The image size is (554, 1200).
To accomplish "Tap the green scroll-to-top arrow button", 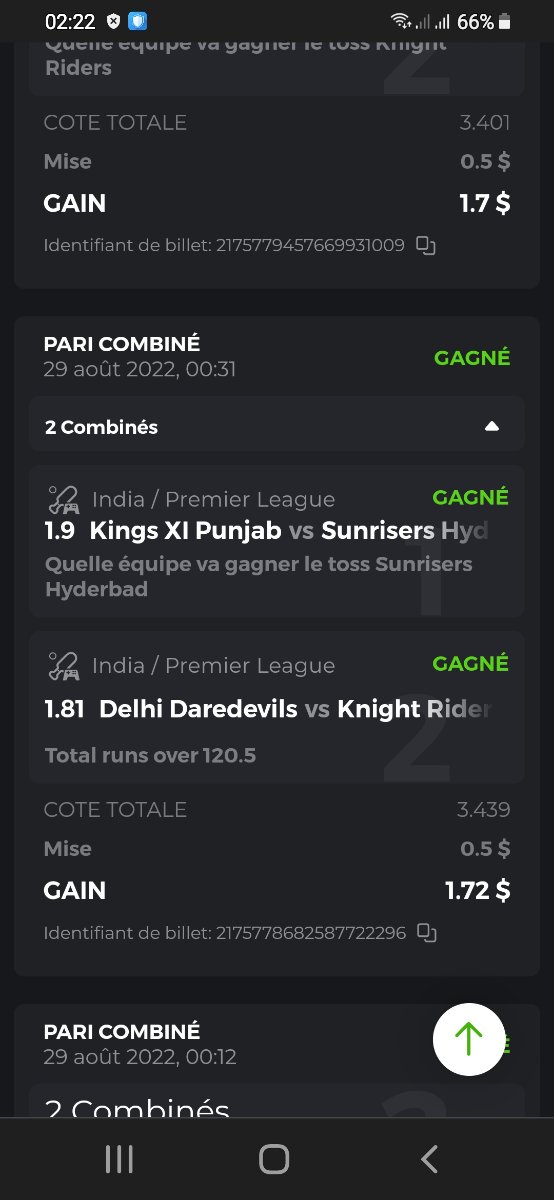I will point(469,1040).
